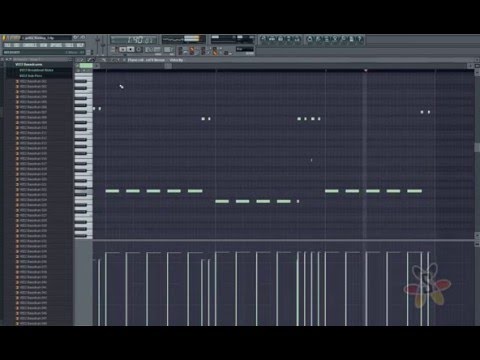Open the FILE menu

tap(7, 45)
